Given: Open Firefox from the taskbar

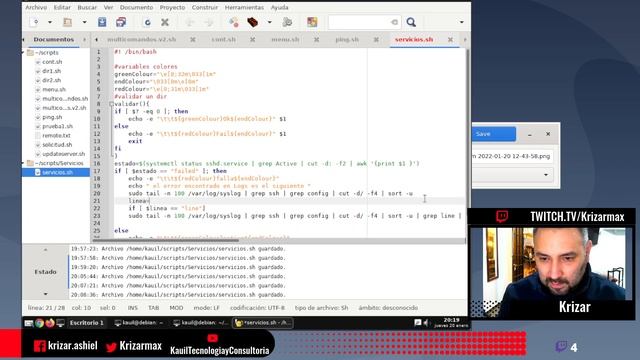Looking at the screenshot, I should [x=50, y=323].
